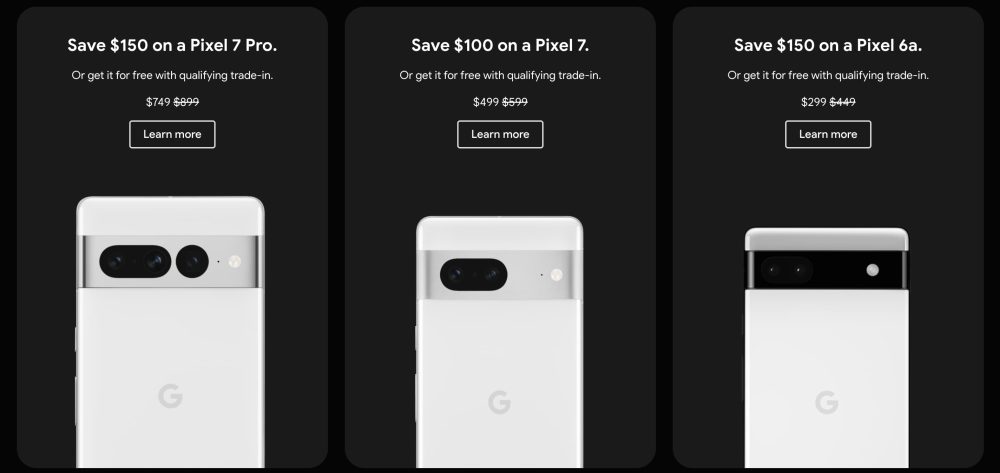
Task: Click the trade-in text under the Pixel 7 heading
Action: [500, 75]
